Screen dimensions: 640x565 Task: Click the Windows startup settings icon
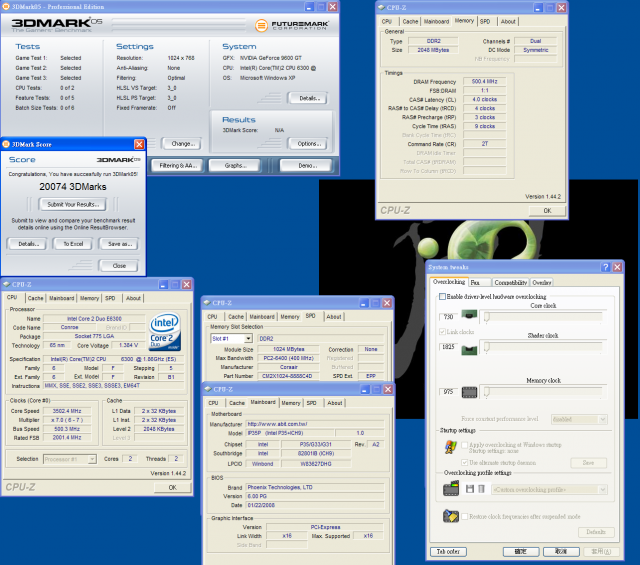tap(451, 447)
